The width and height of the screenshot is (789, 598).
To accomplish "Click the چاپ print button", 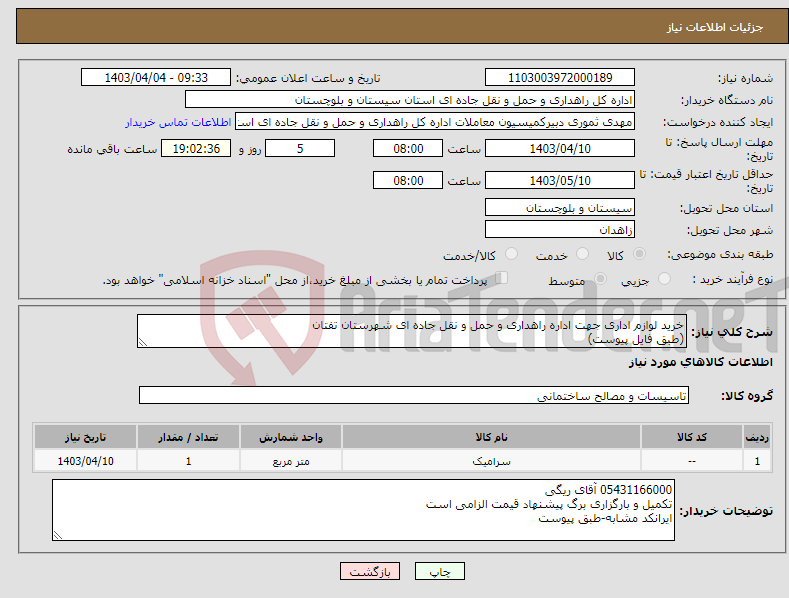I will (440, 571).
